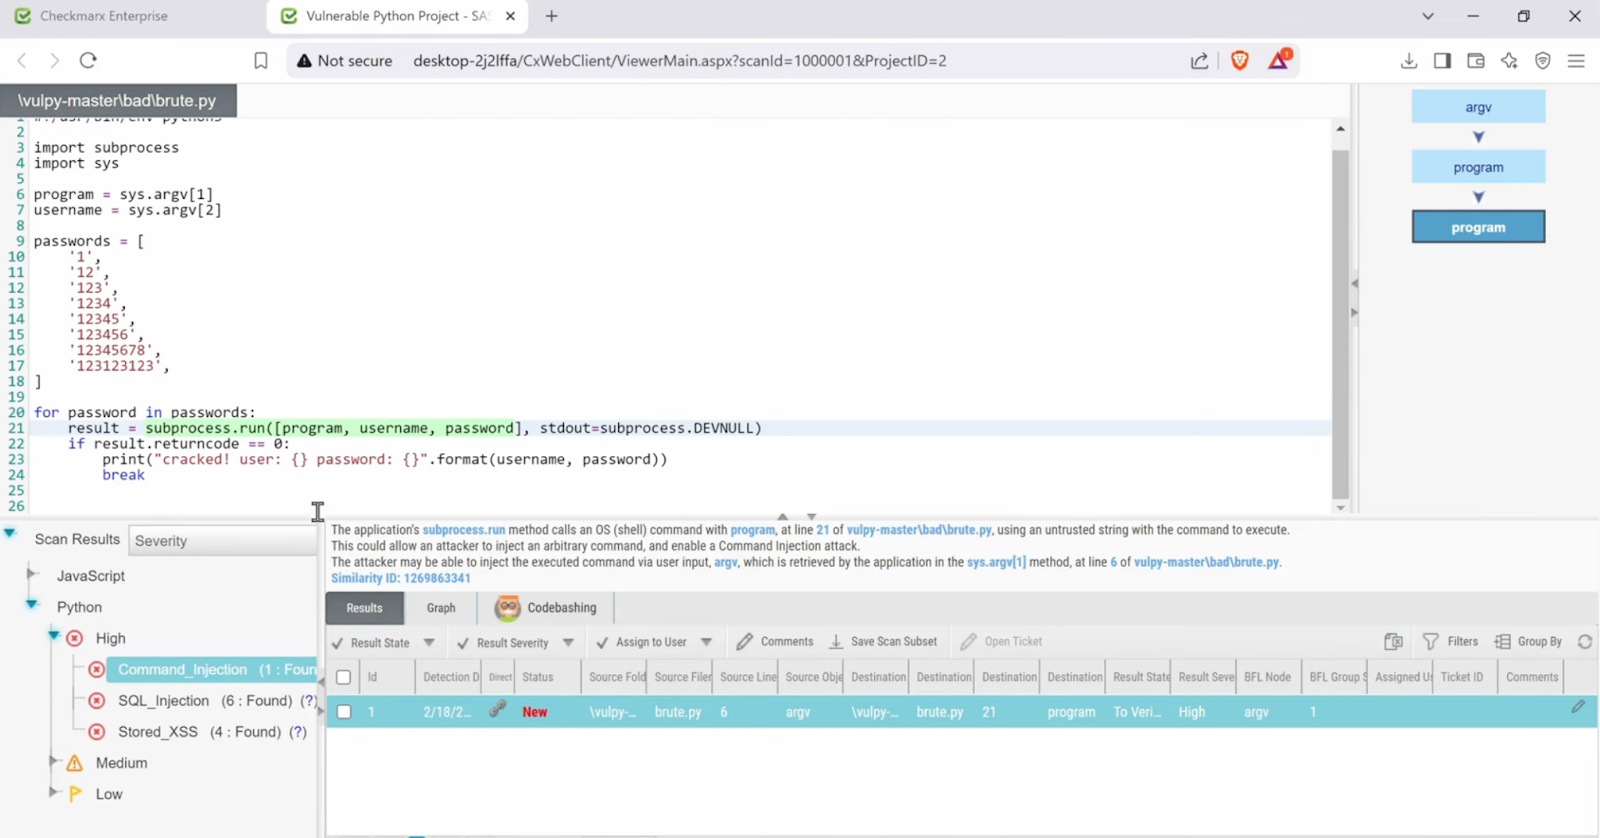The height and width of the screenshot is (838, 1600).
Task: Click the Comments pencil icon in toolbar
Action: click(745, 642)
